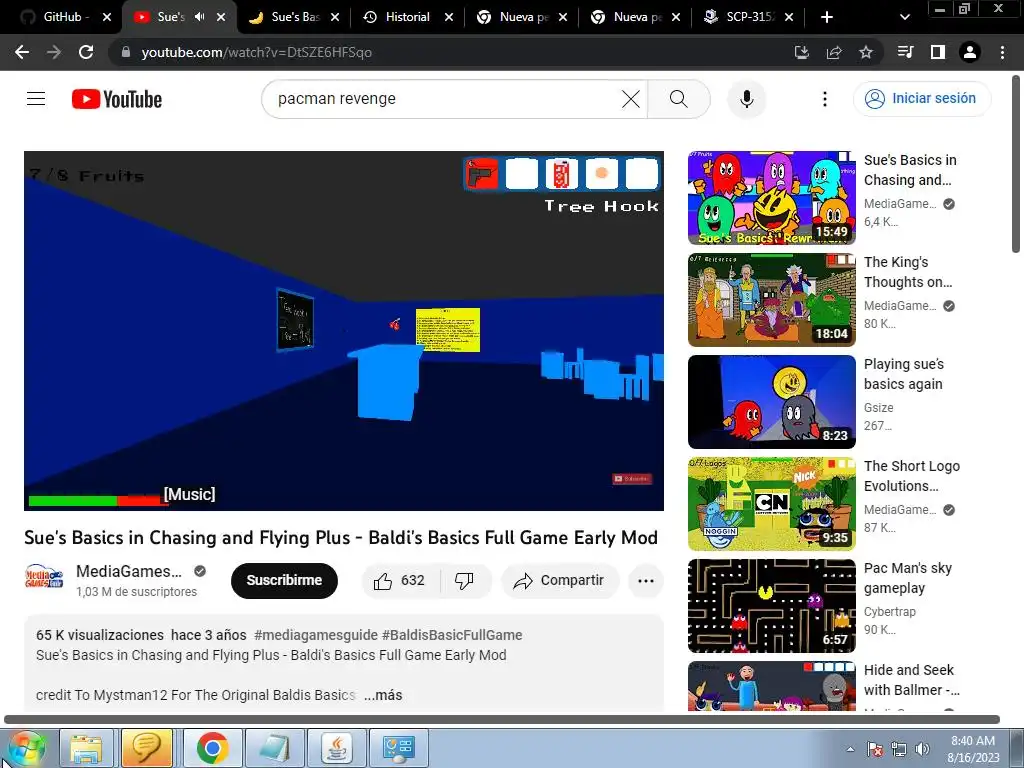The height and width of the screenshot is (768, 1024).
Task: Open more actions ellipsis below video
Action: pyautogui.click(x=646, y=581)
